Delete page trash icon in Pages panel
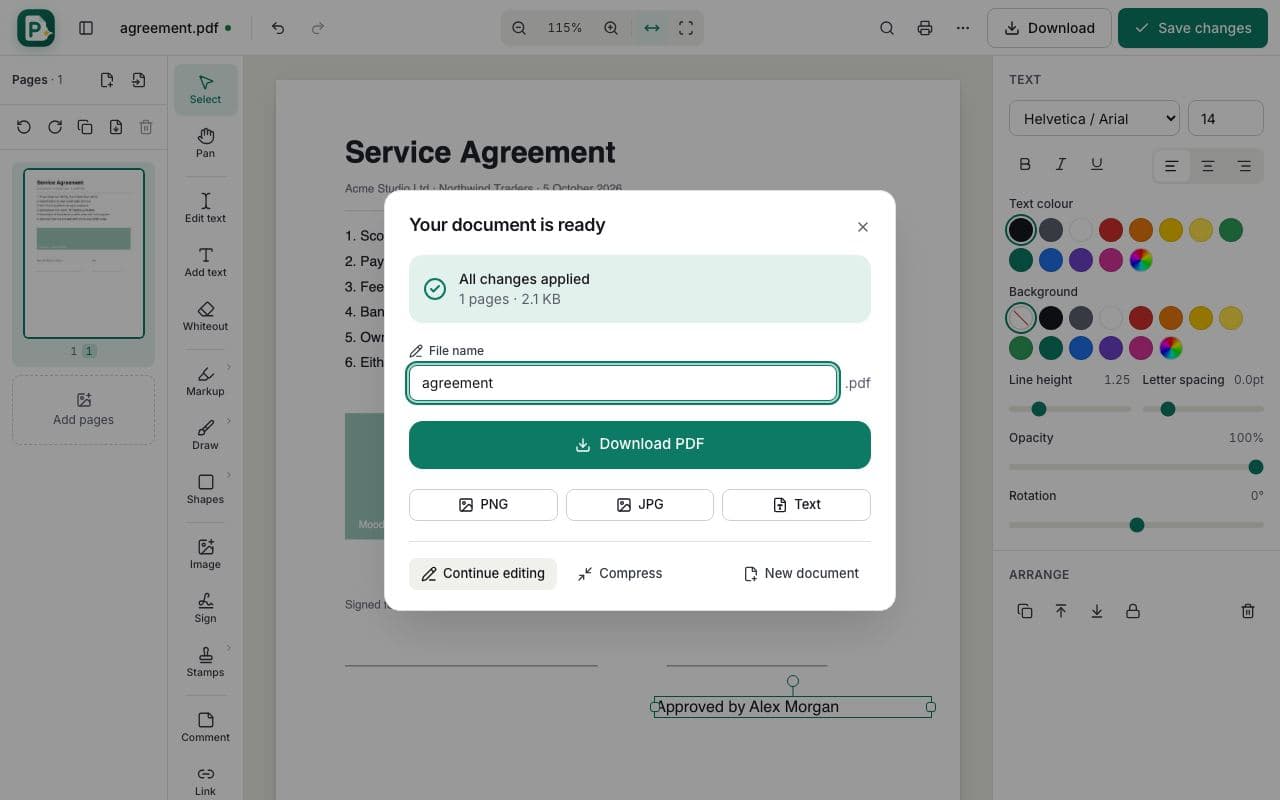The image size is (1280, 800). (146, 127)
